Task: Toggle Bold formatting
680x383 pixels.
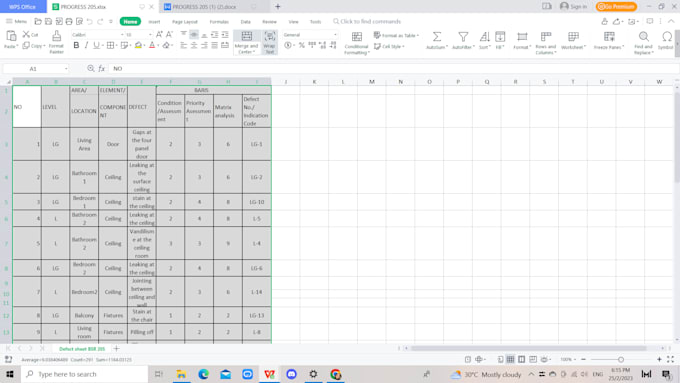Action: [76, 45]
